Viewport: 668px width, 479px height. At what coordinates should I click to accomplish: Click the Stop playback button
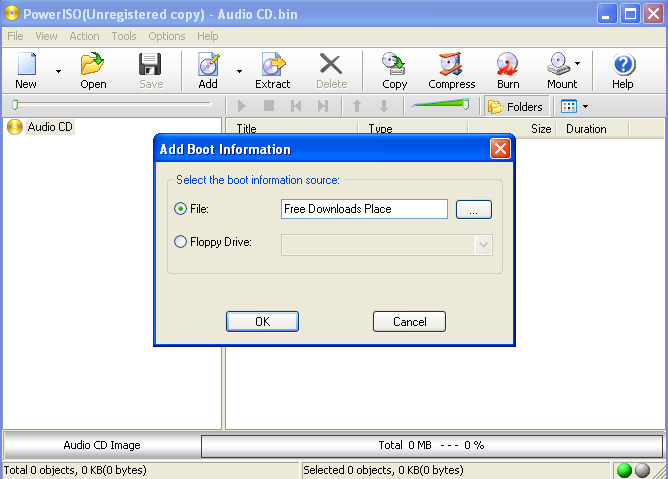pyautogui.click(x=269, y=106)
